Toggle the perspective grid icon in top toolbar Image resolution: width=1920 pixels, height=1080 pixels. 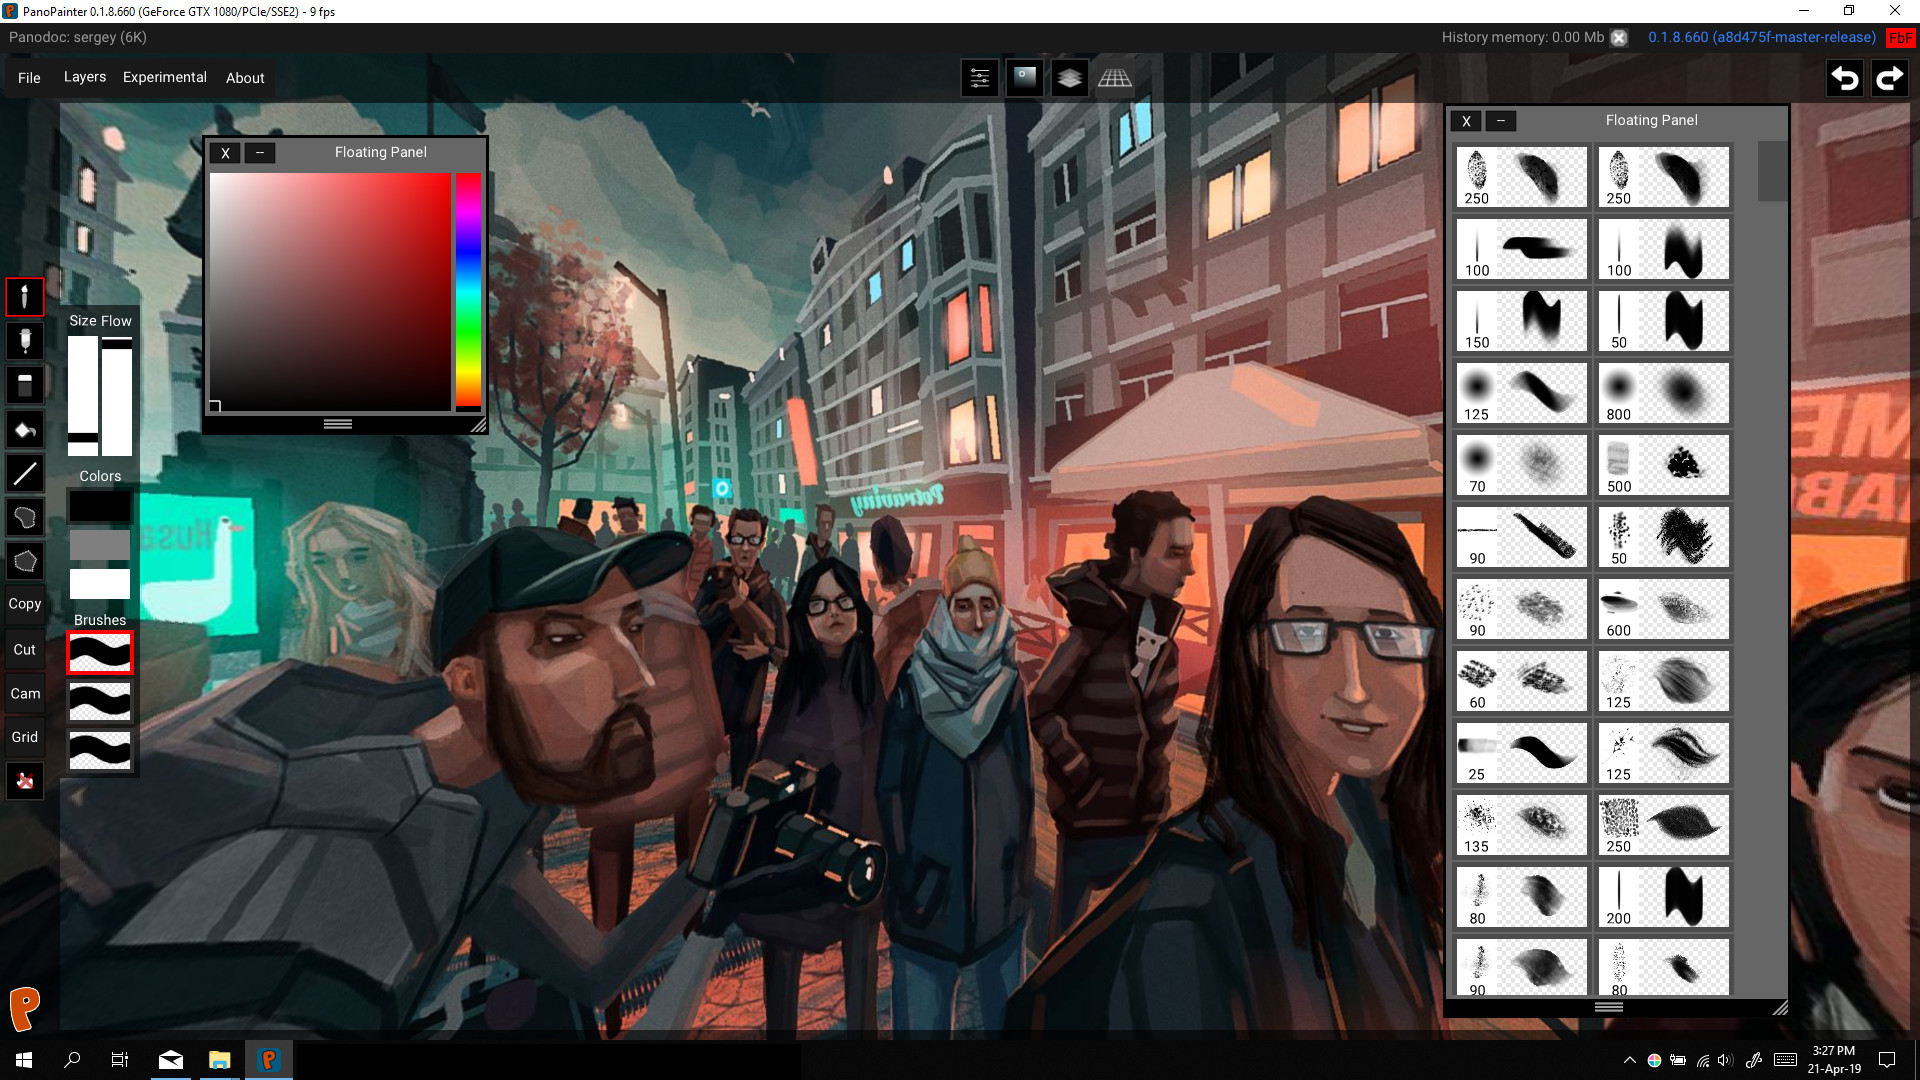click(1114, 78)
